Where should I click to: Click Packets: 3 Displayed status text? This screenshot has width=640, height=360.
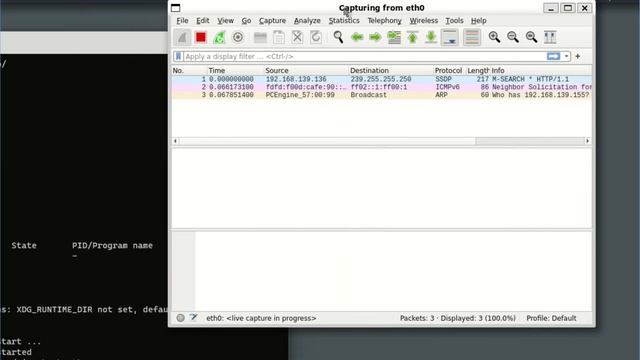pos(458,318)
